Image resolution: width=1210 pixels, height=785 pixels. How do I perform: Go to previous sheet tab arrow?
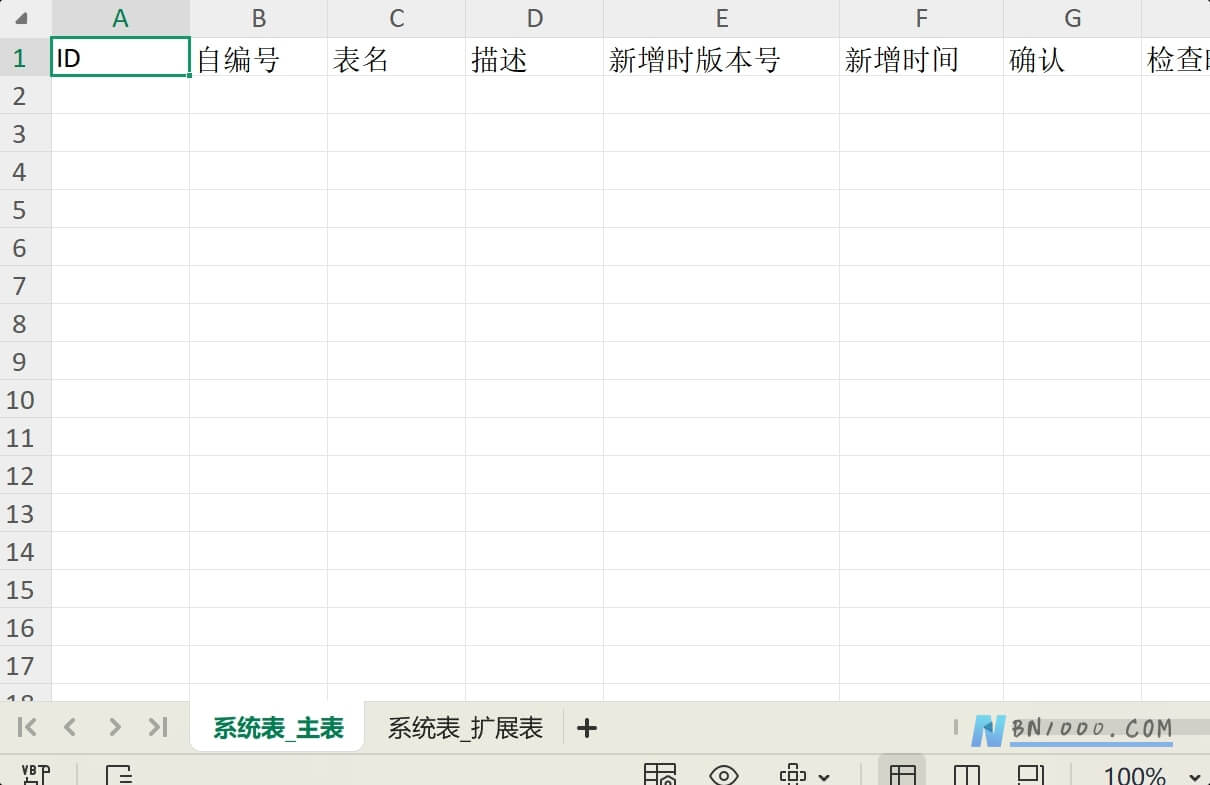[70, 727]
